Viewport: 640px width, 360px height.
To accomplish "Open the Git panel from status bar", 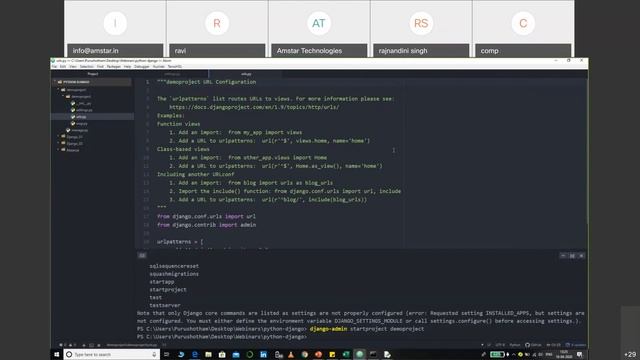I will 553,345.
